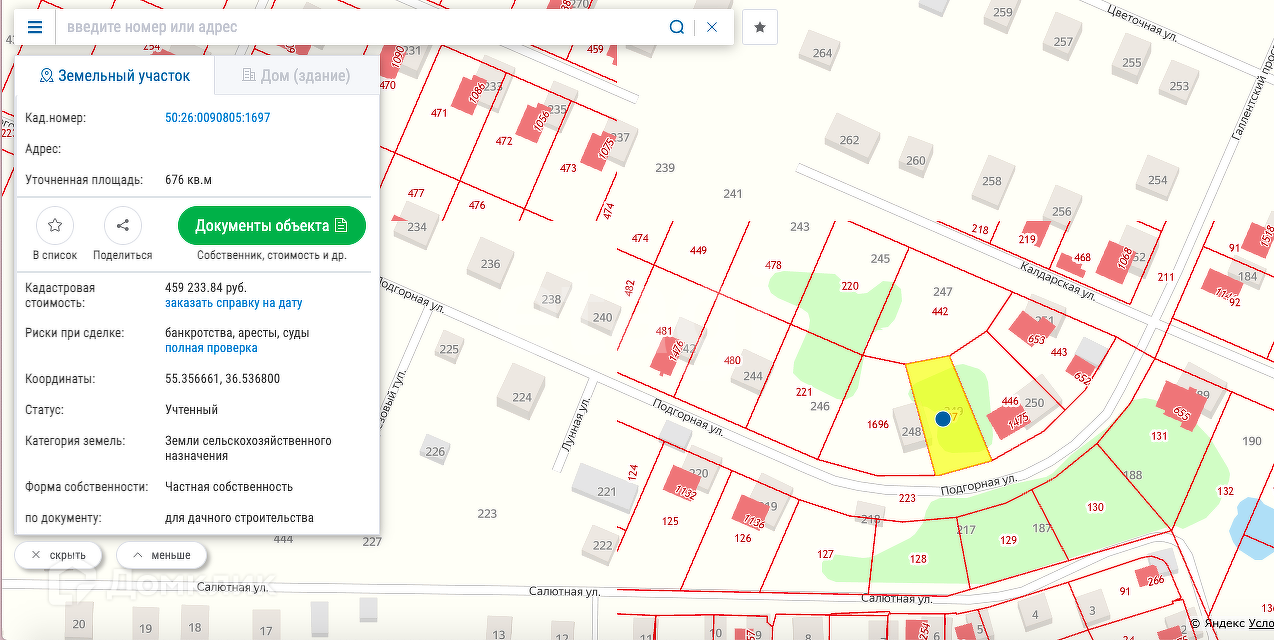
Task: Click parcel label 449 on map
Action: pos(698,250)
